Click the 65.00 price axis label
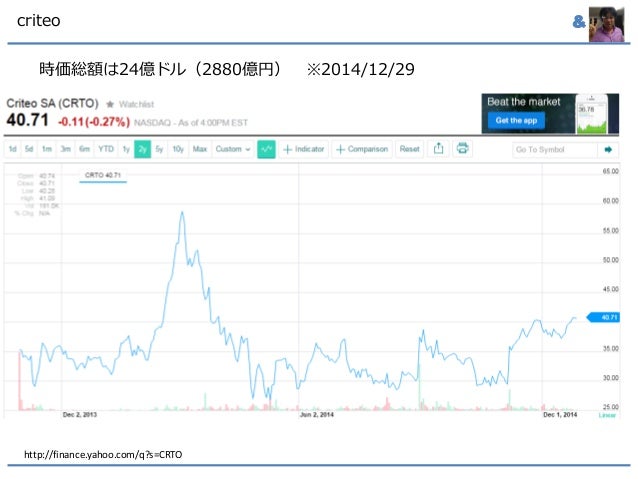Image resolution: width=638 pixels, height=479 pixels. [x=610, y=171]
